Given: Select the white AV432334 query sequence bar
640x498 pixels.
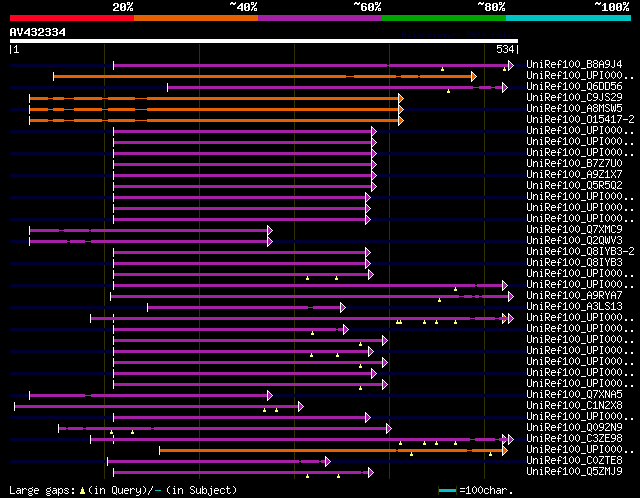Looking at the screenshot, I should pyautogui.click(x=264, y=41).
